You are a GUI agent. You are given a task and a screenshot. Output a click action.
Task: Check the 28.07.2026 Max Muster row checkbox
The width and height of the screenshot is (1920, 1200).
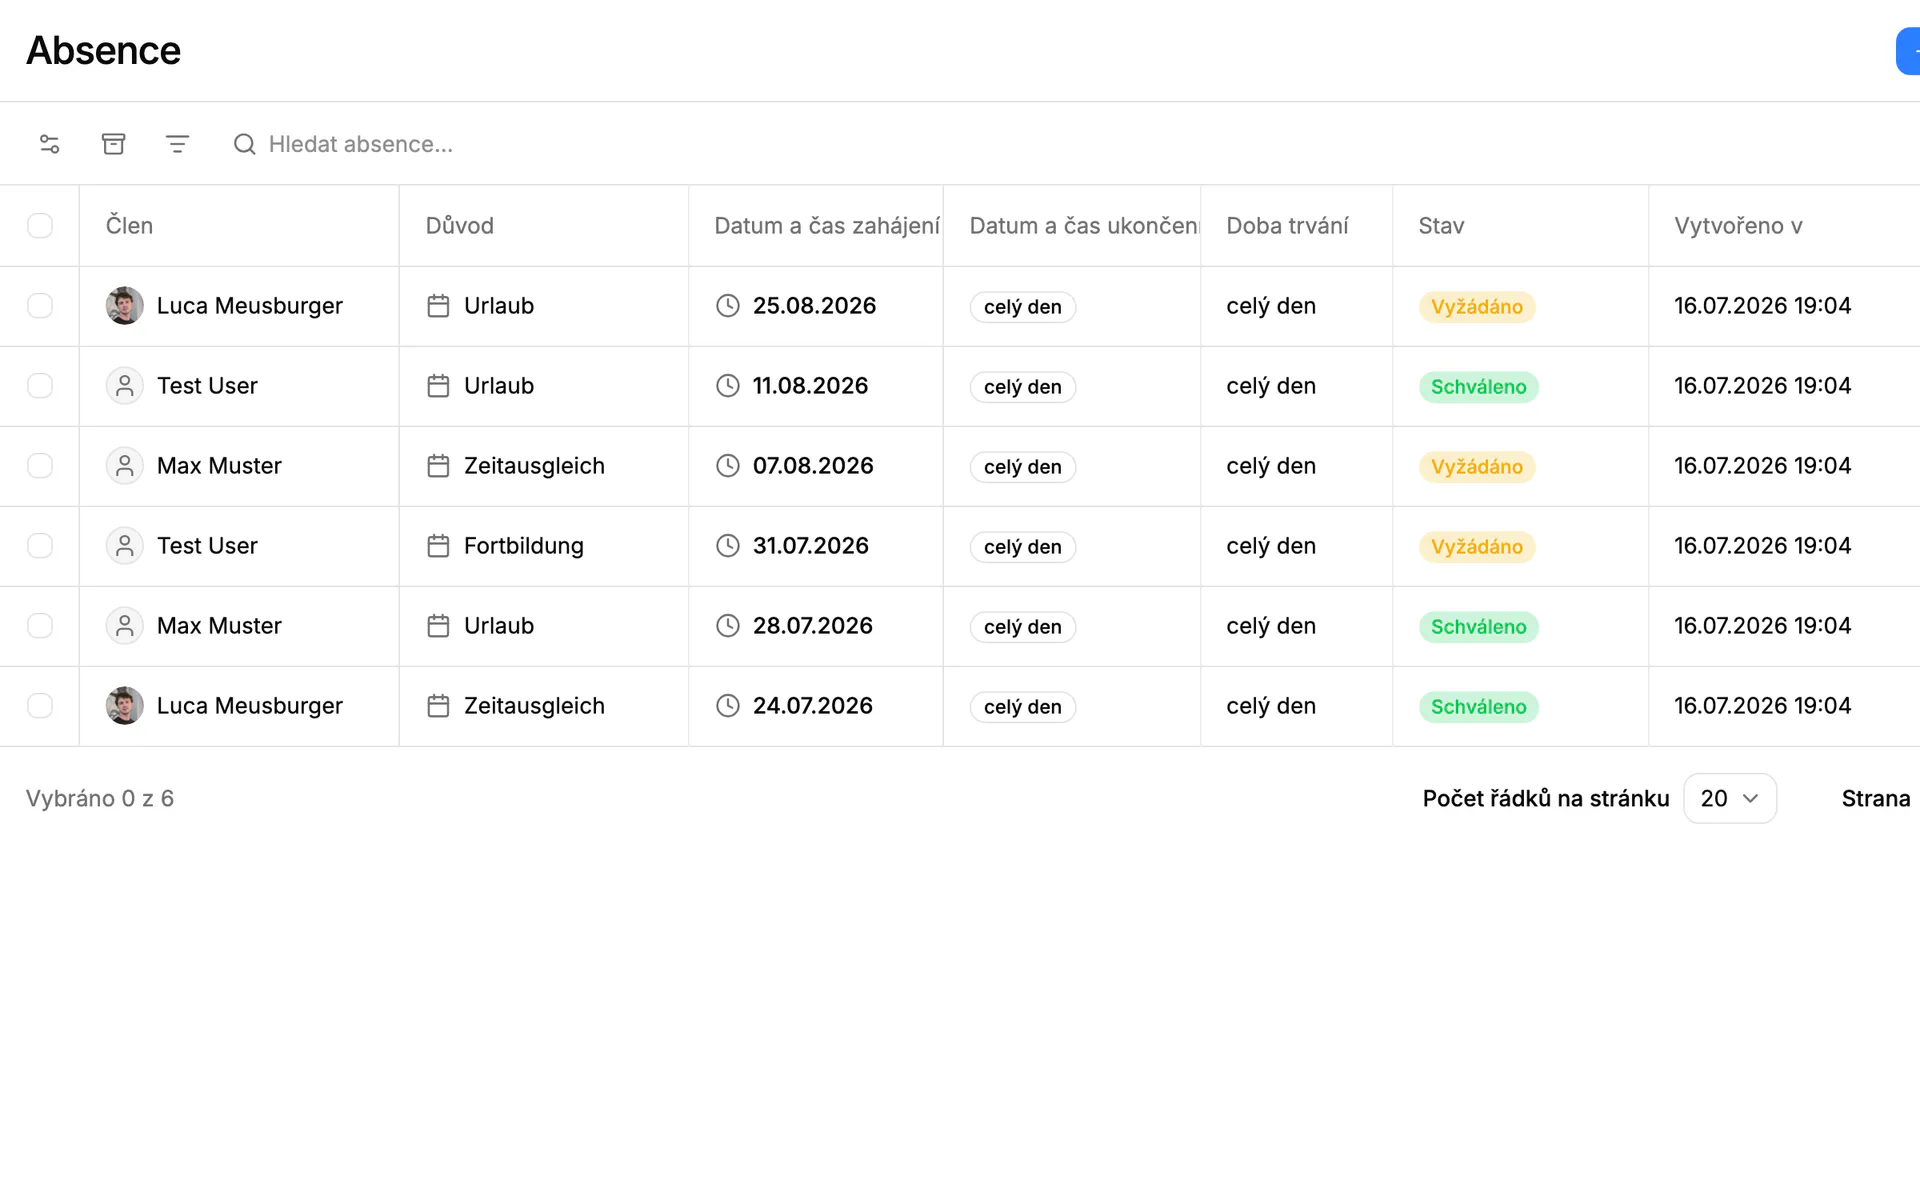pos(40,626)
